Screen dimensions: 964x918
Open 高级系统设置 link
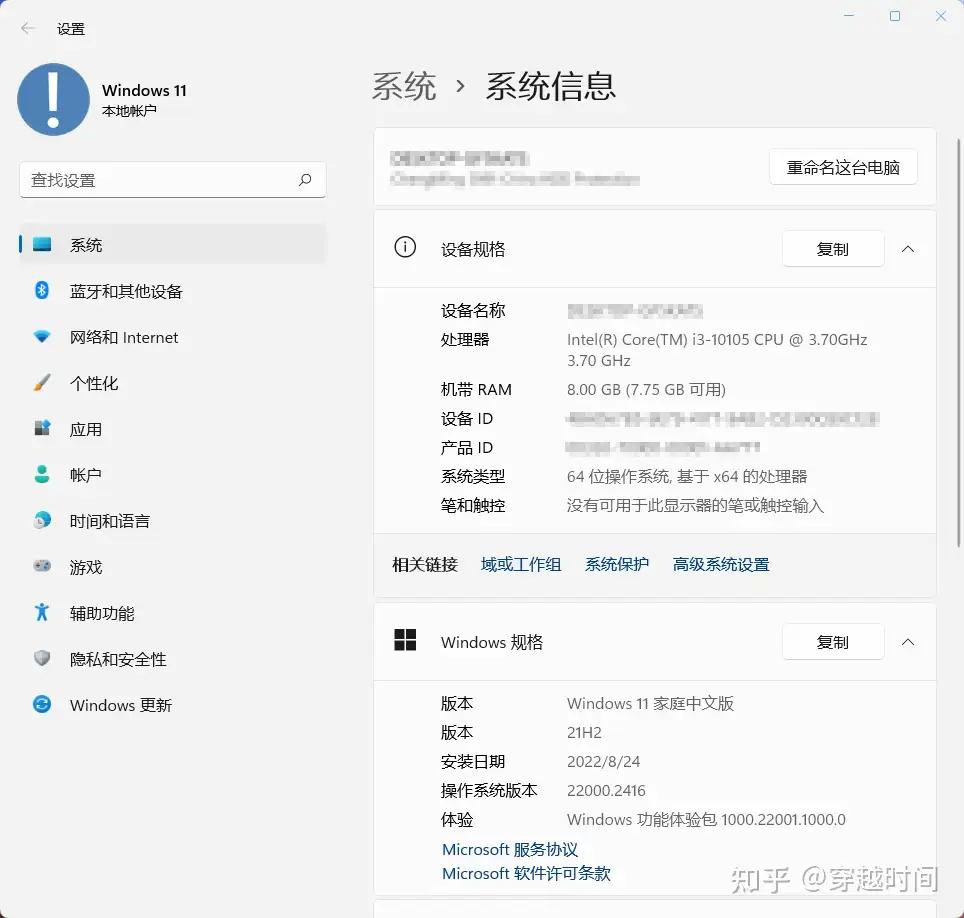click(x=721, y=564)
